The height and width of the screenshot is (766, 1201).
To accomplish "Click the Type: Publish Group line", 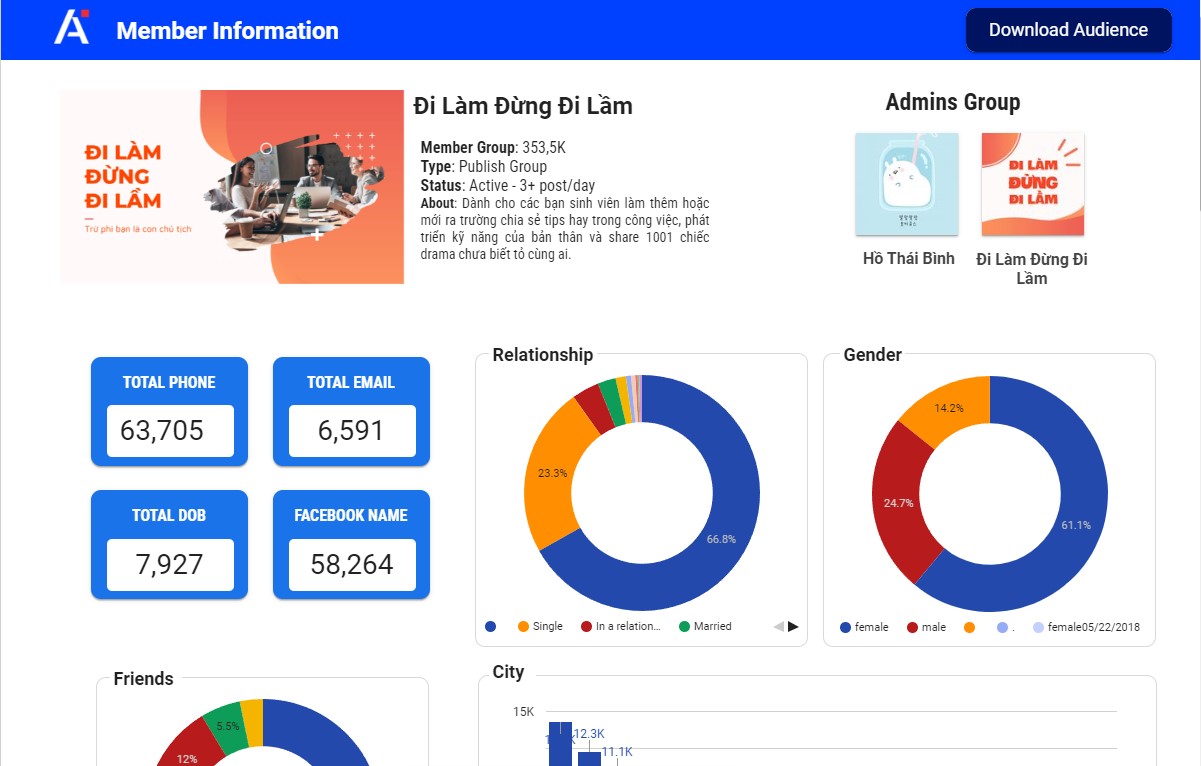I will tap(484, 166).
